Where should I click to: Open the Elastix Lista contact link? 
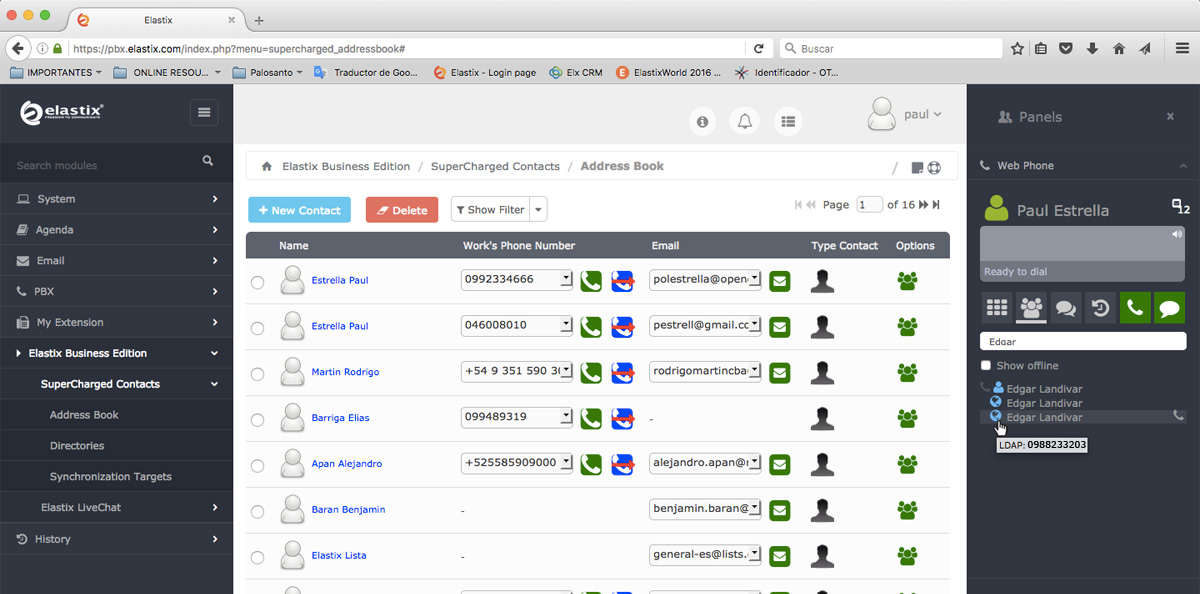pos(340,556)
